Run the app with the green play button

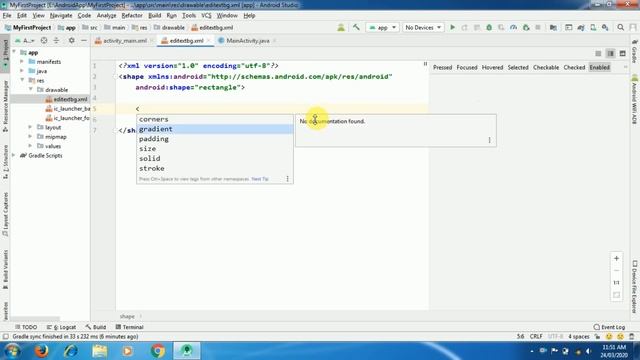pyautogui.click(x=452, y=27)
